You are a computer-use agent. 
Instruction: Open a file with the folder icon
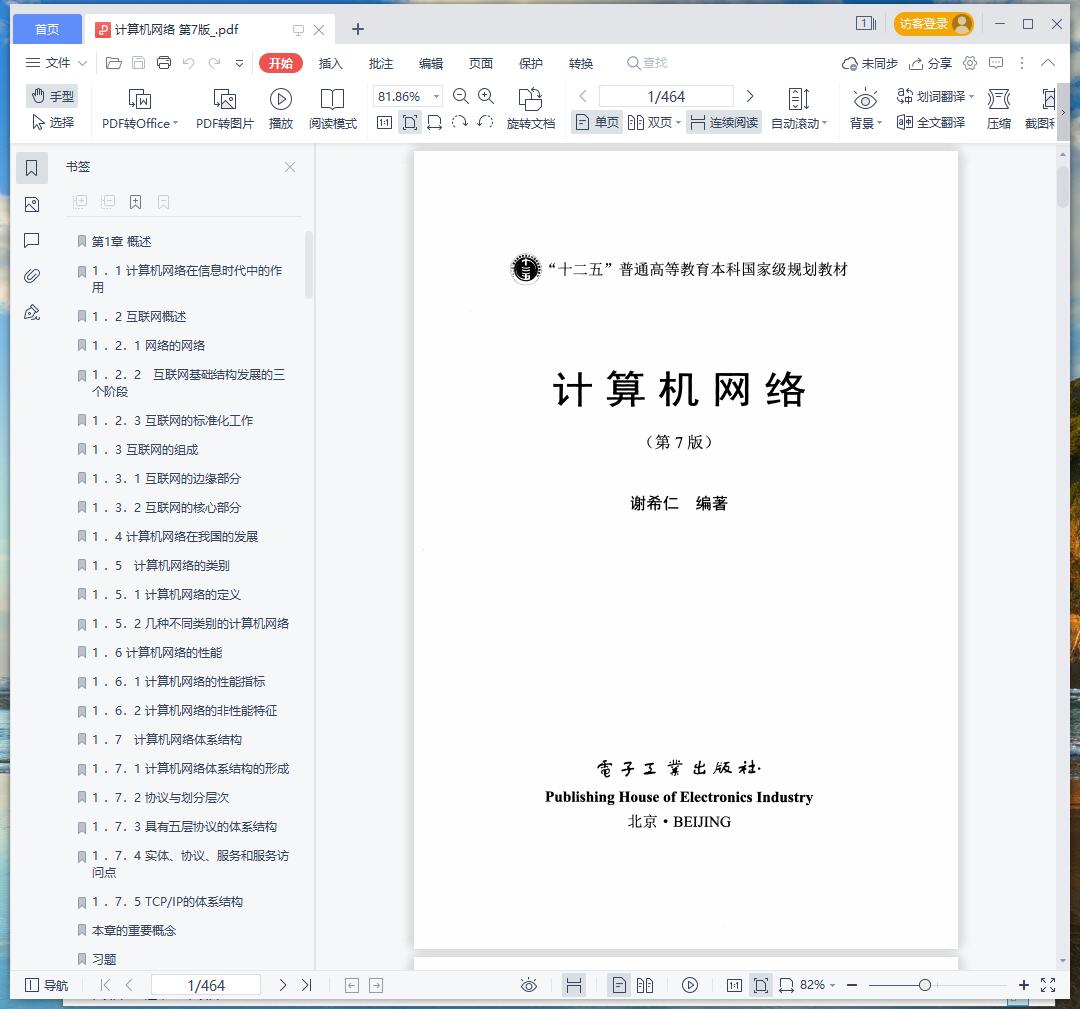pyautogui.click(x=114, y=63)
